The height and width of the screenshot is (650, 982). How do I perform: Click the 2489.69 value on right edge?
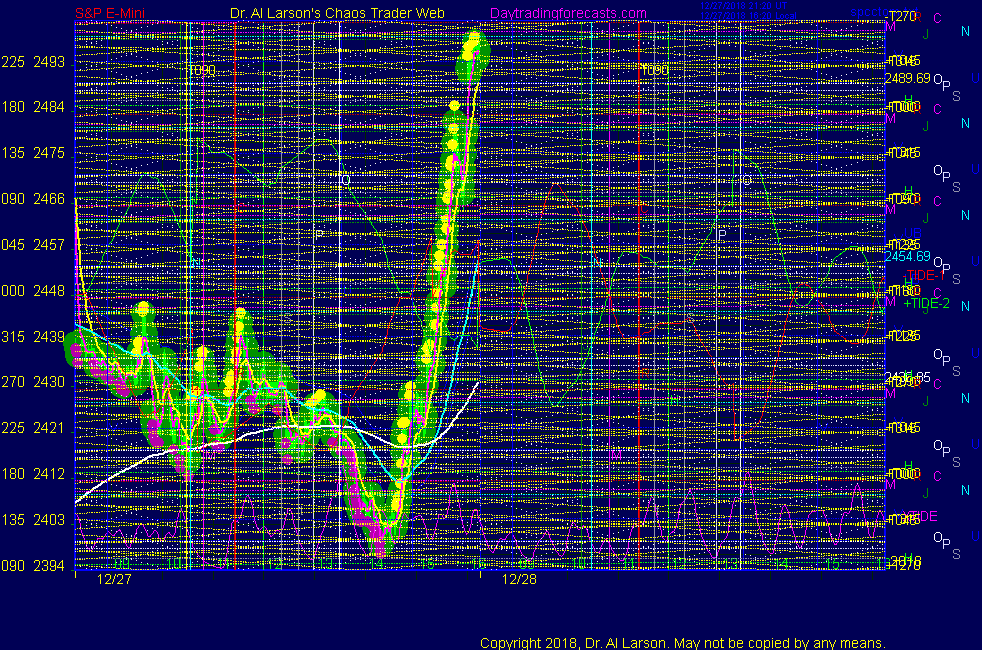(x=907, y=78)
